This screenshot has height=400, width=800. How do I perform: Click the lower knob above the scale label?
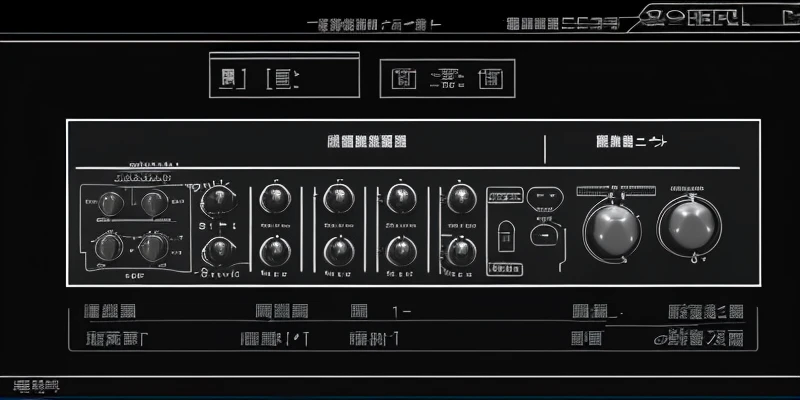(217, 249)
